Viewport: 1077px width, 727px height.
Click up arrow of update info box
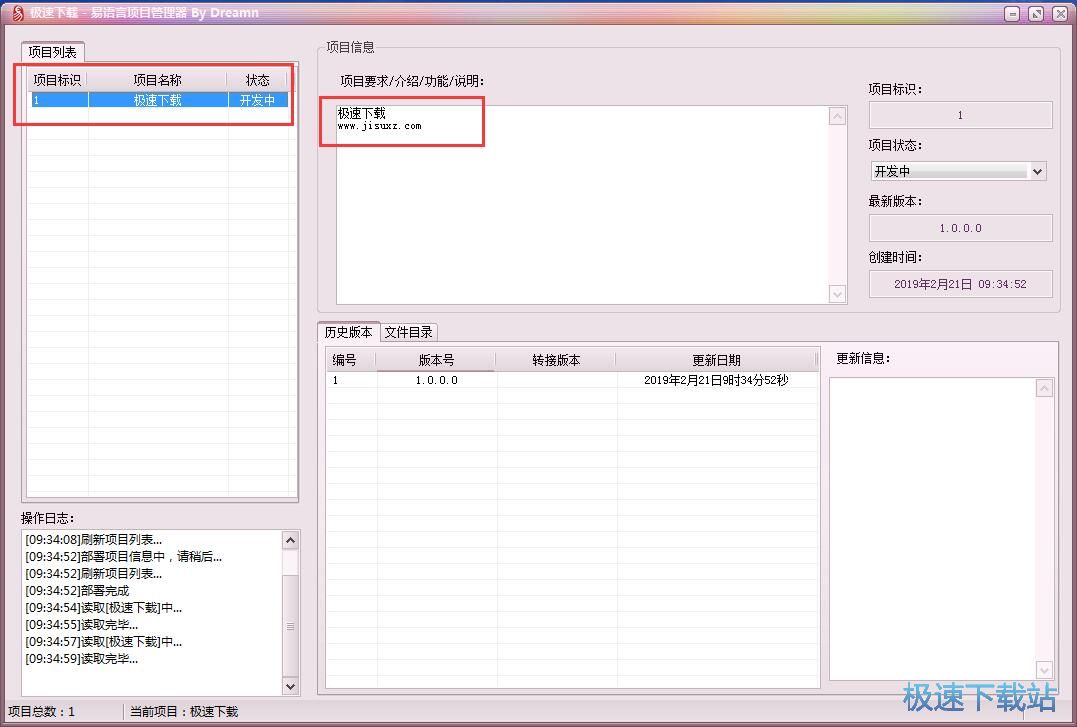click(x=1044, y=388)
